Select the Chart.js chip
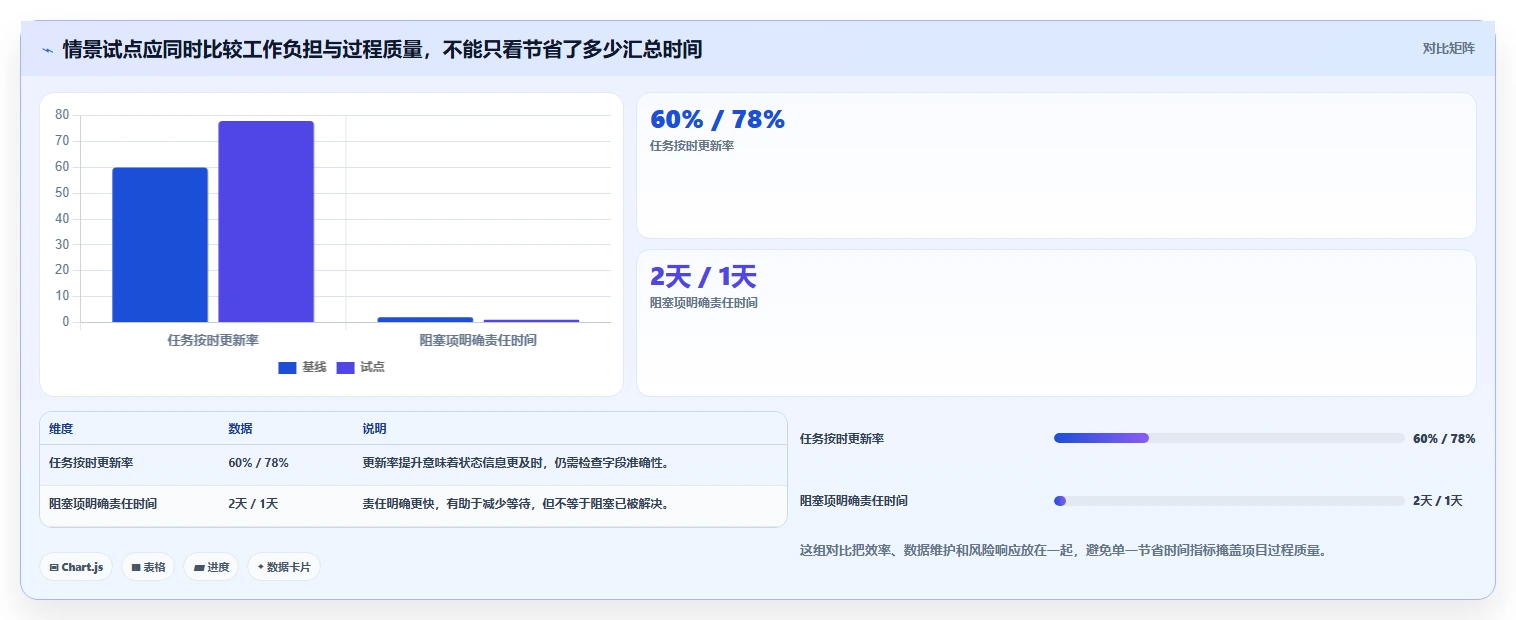1516x620 pixels. point(77,567)
